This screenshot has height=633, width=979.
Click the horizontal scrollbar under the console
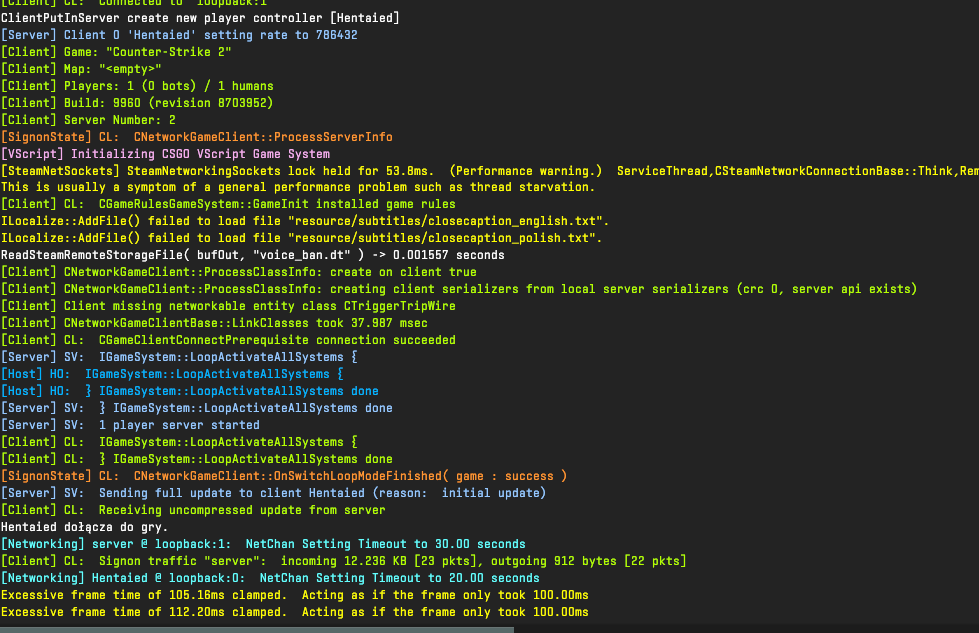tap(257, 630)
